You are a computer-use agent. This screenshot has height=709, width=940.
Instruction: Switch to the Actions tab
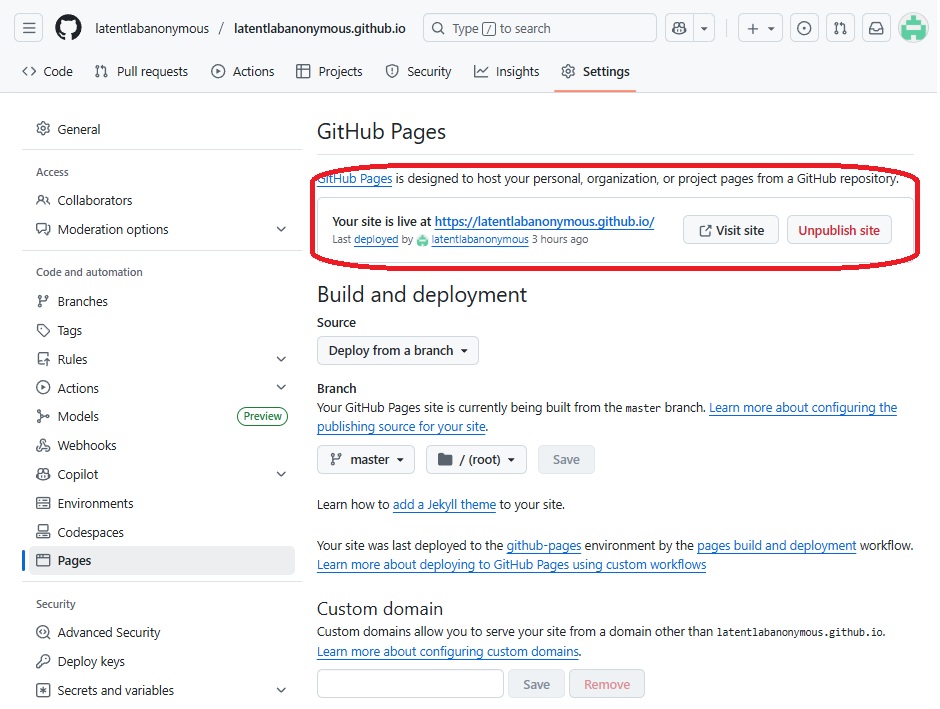(x=242, y=71)
